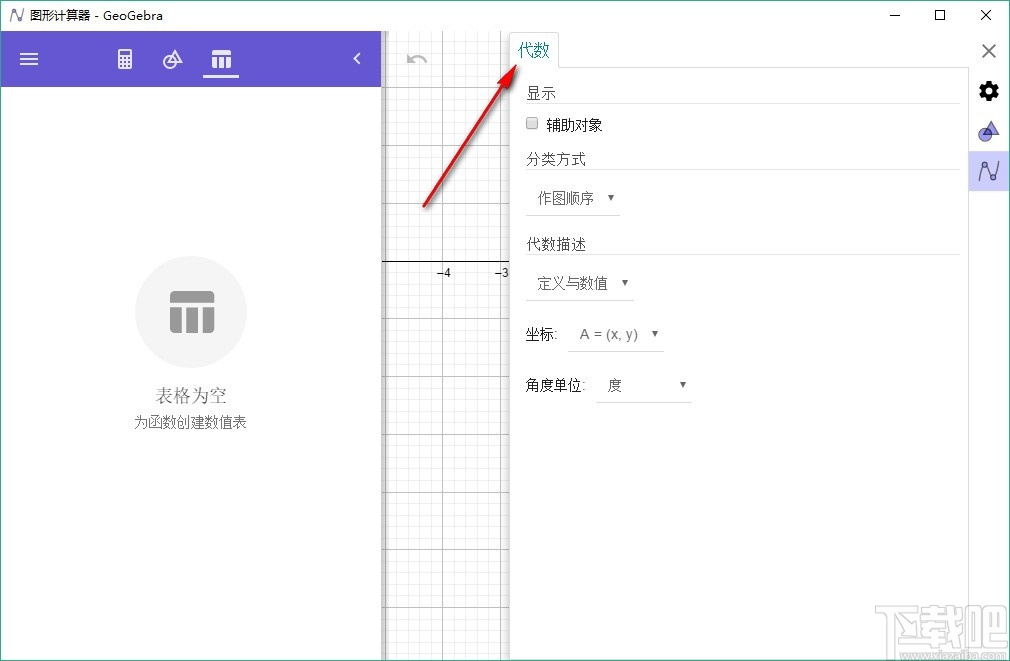Select the algebra input panel icon
The image size is (1010, 661).
[988, 170]
